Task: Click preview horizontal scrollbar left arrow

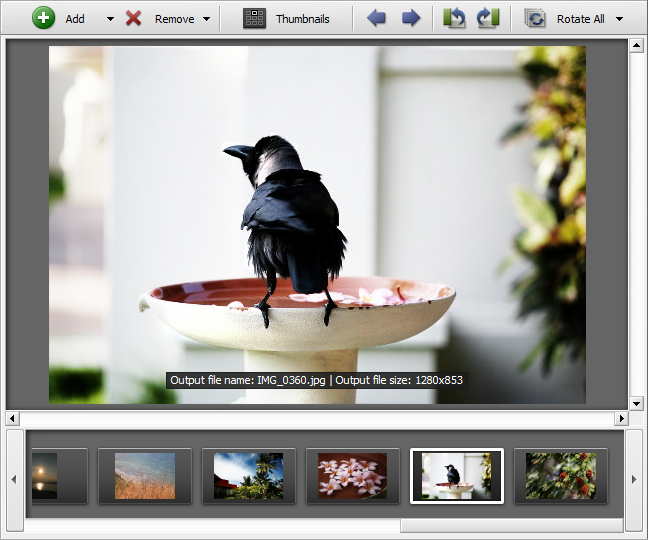Action: click(x=12, y=419)
